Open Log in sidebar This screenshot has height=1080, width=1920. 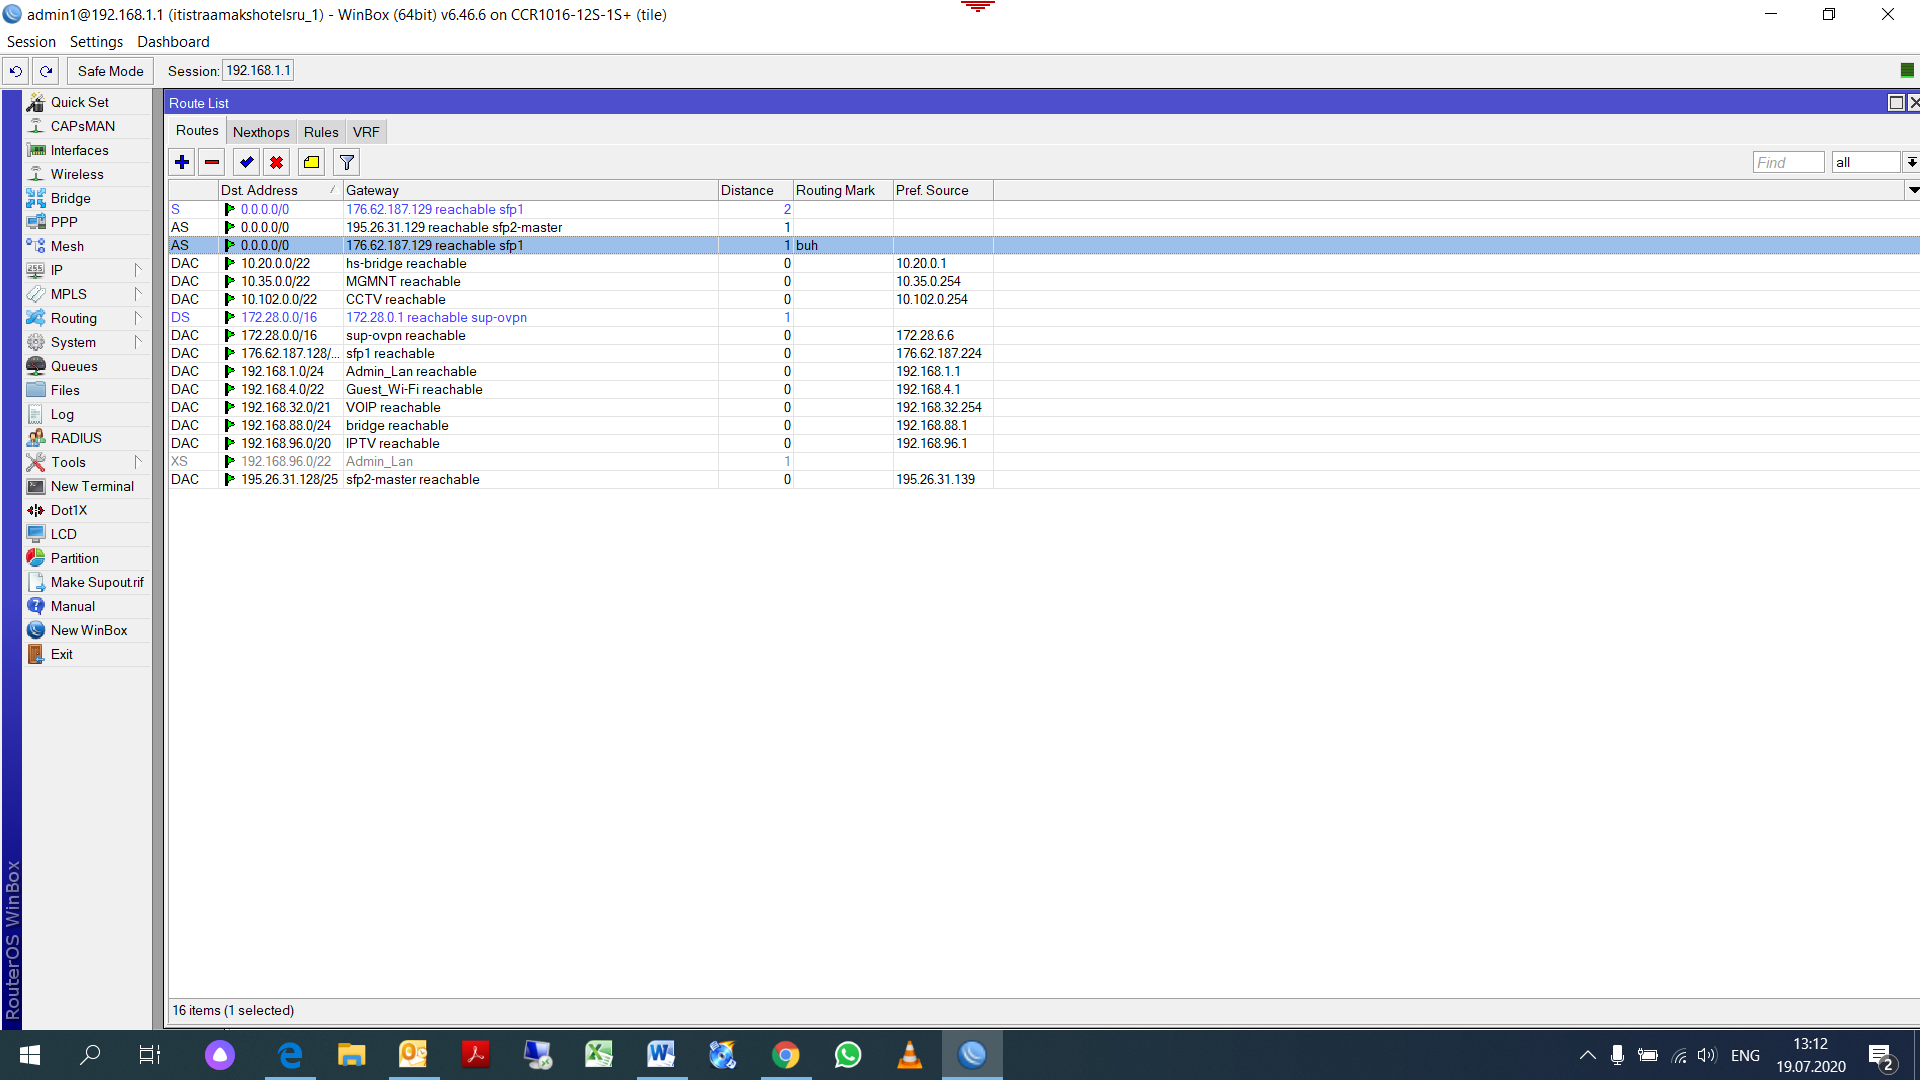pos(87,414)
